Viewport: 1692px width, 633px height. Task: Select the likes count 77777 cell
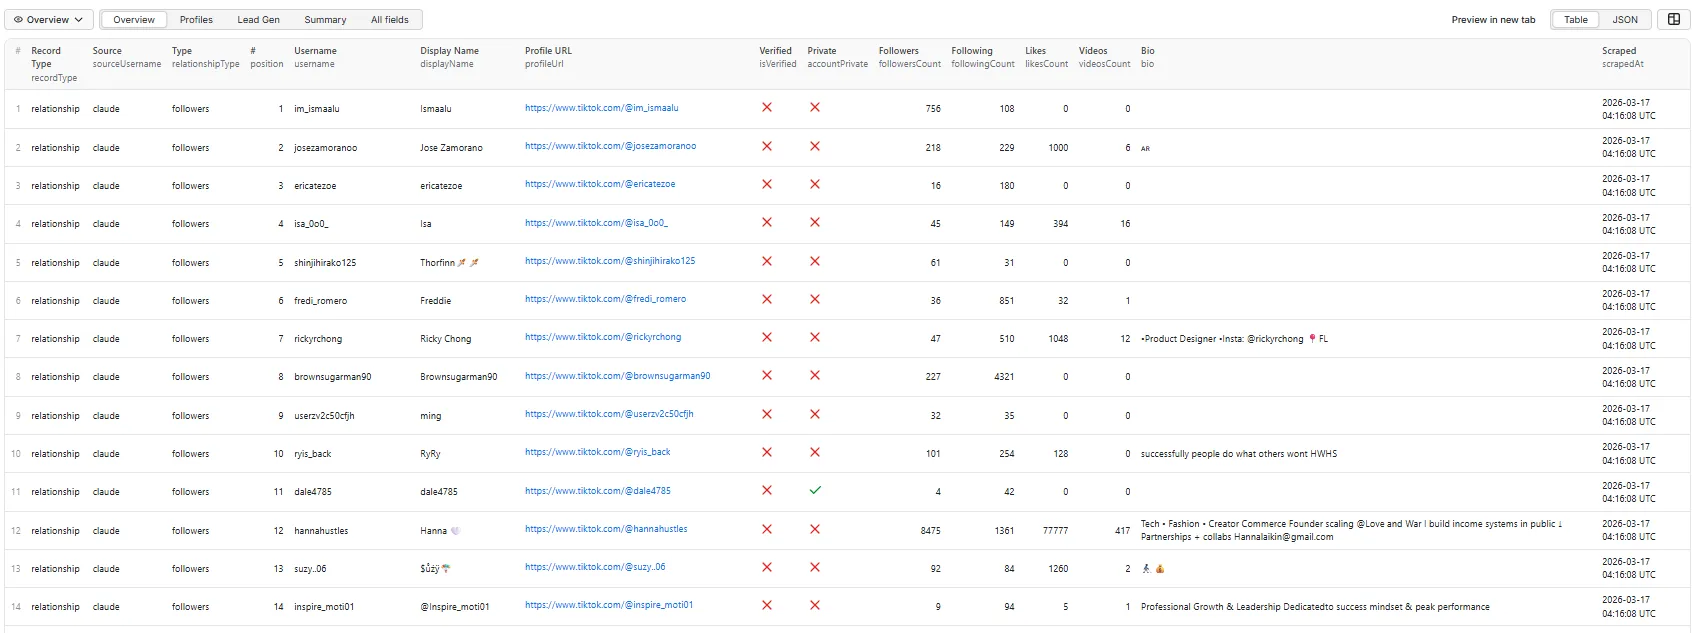click(x=1055, y=531)
